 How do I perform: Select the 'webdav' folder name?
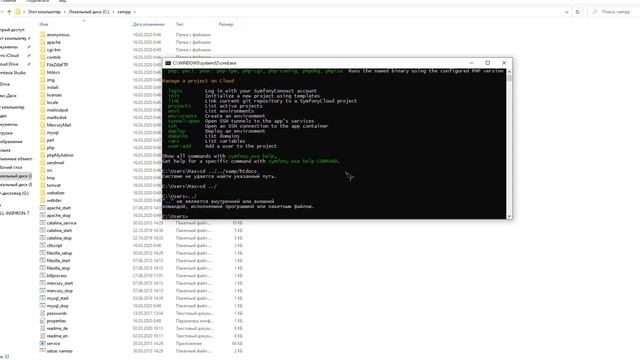(54, 200)
